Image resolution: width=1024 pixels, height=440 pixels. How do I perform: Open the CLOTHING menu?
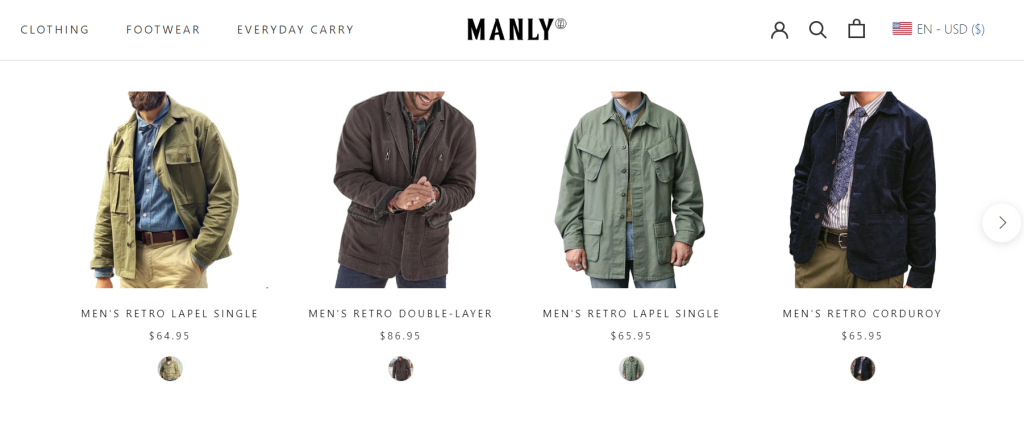click(x=55, y=29)
